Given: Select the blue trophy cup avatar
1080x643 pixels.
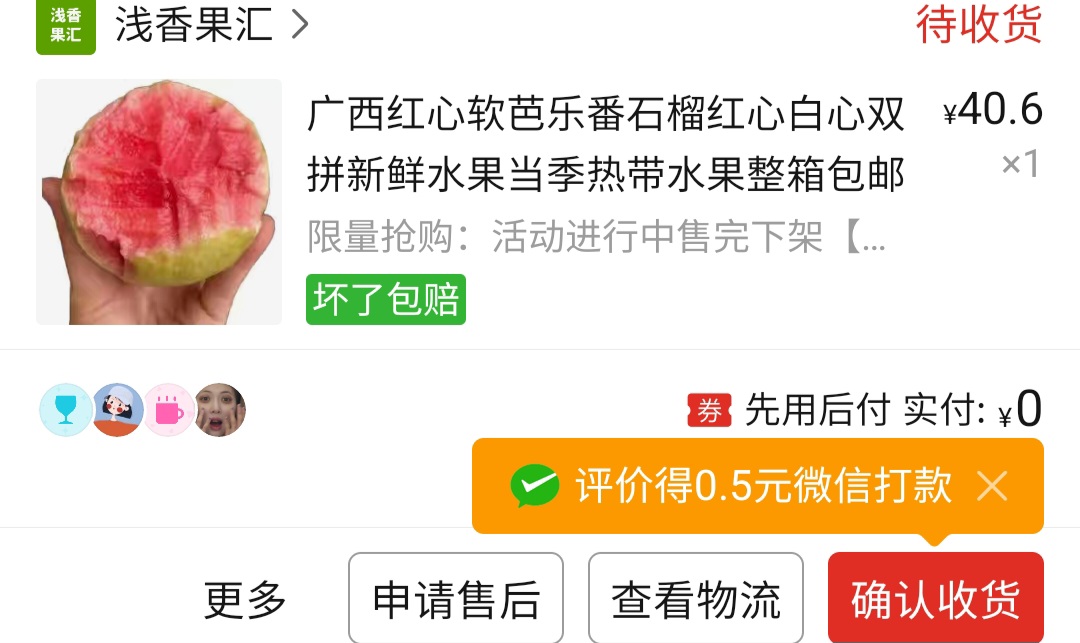Looking at the screenshot, I should point(65,410).
